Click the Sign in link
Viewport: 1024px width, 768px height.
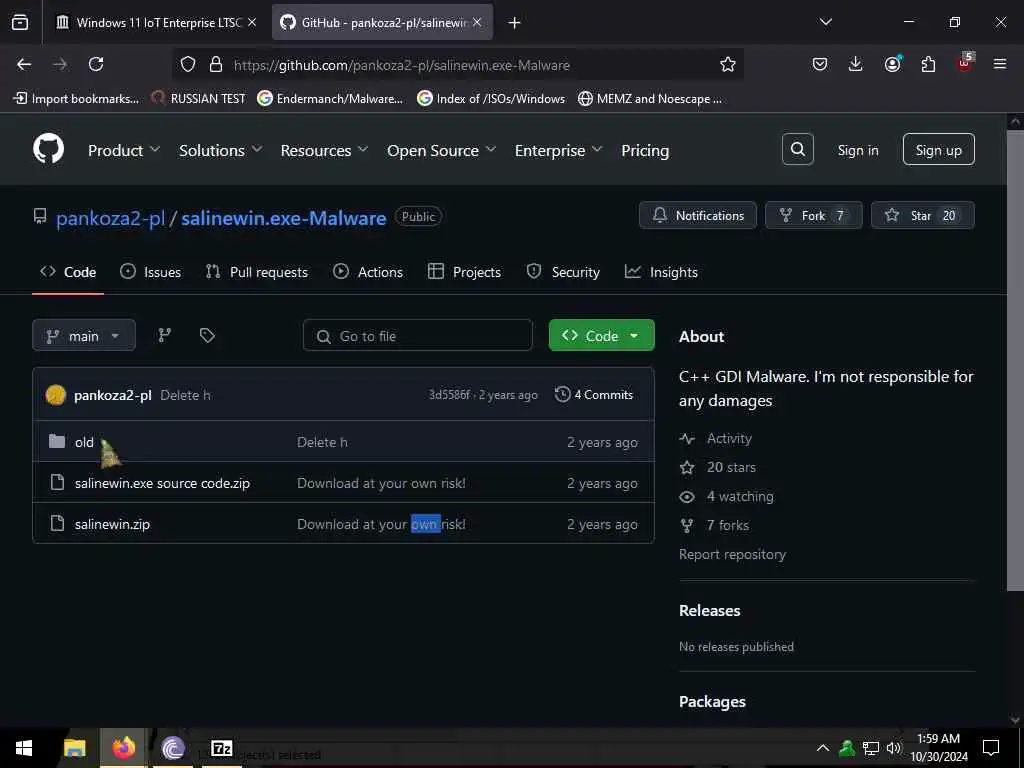(858, 150)
